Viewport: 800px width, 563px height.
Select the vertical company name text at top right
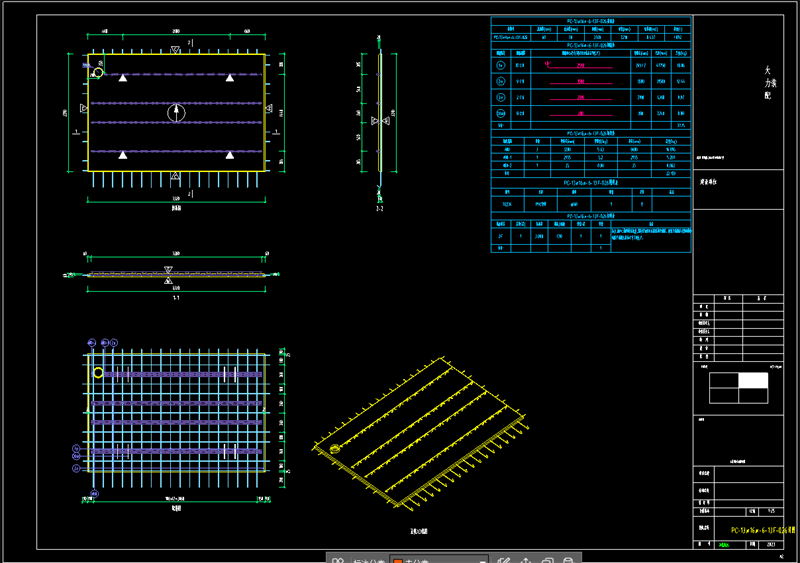coord(769,83)
